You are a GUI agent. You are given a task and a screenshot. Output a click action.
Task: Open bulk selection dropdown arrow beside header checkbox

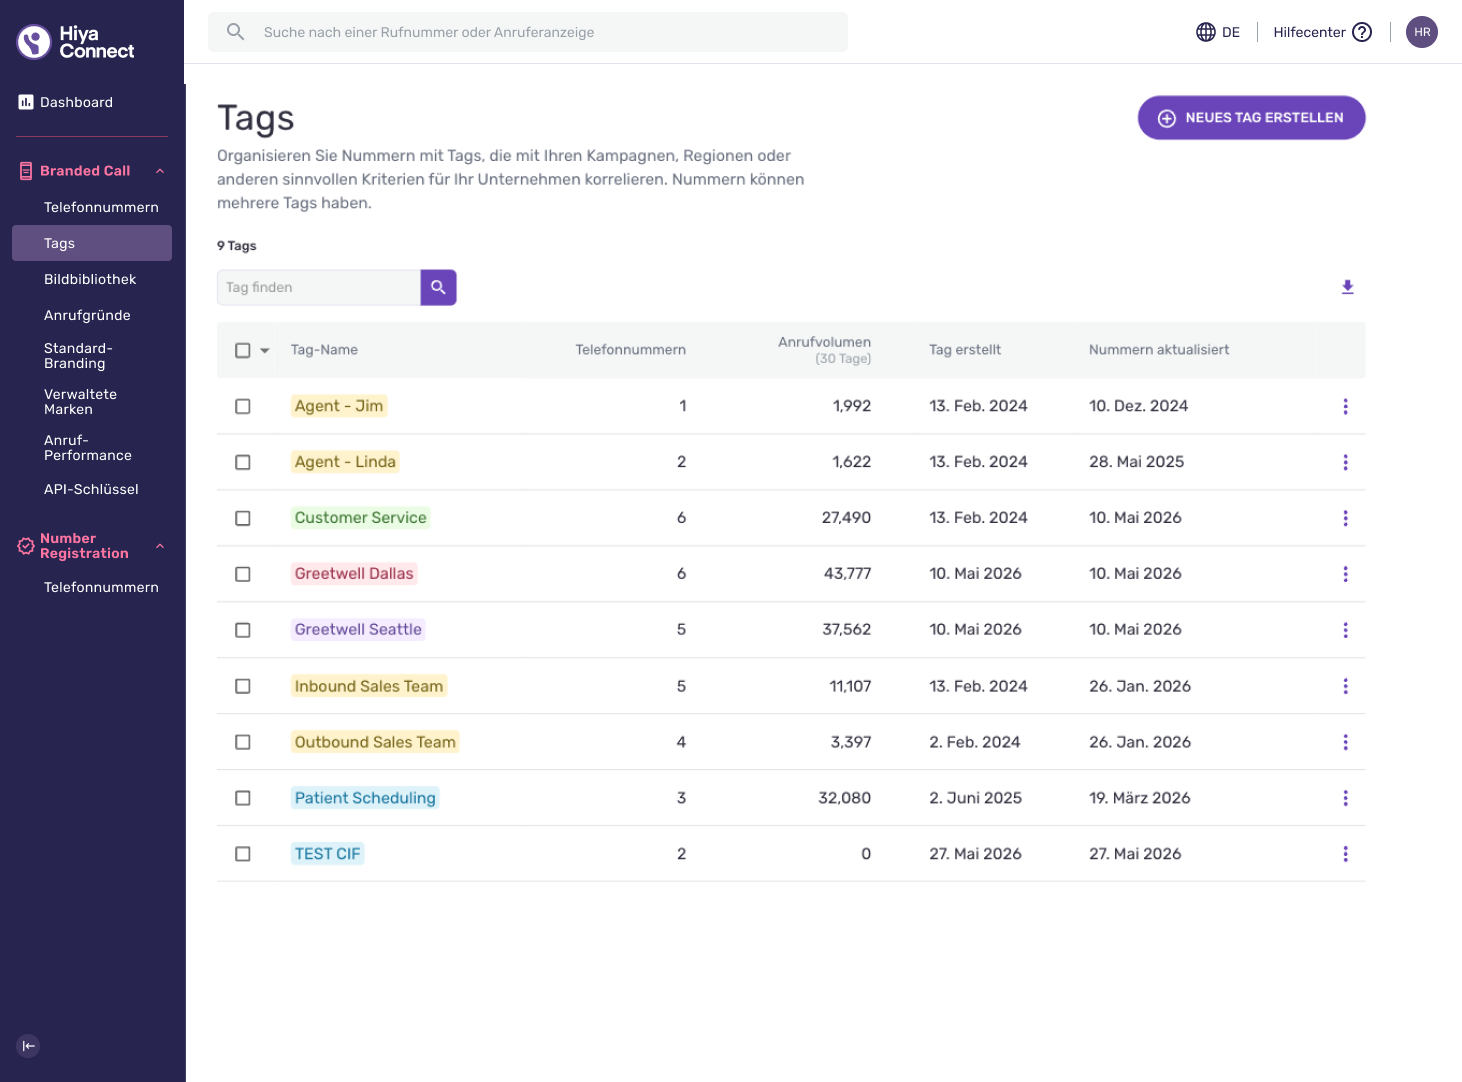265,350
